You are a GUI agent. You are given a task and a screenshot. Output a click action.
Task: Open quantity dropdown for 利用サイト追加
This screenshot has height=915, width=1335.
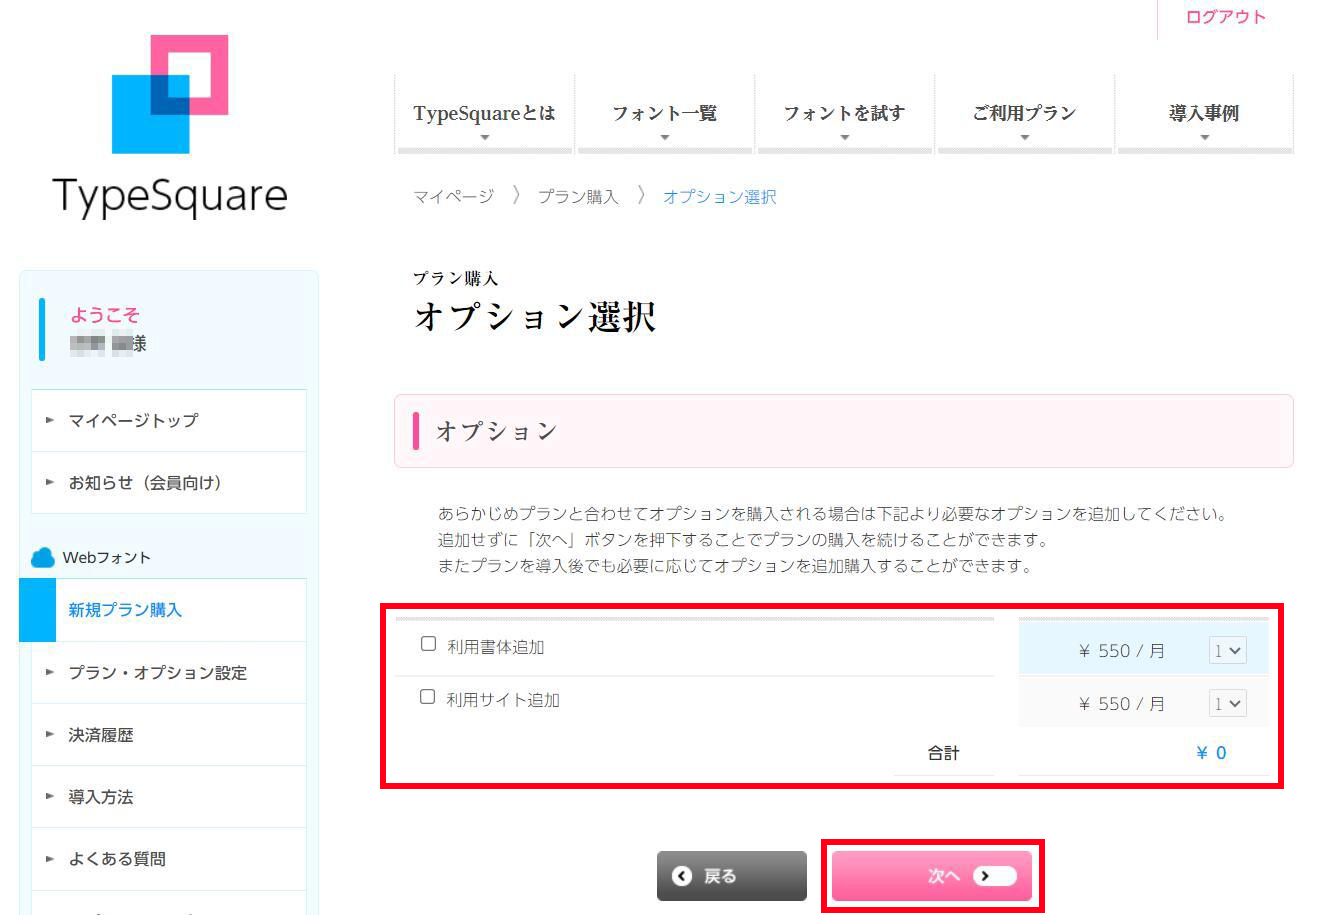pos(1227,703)
